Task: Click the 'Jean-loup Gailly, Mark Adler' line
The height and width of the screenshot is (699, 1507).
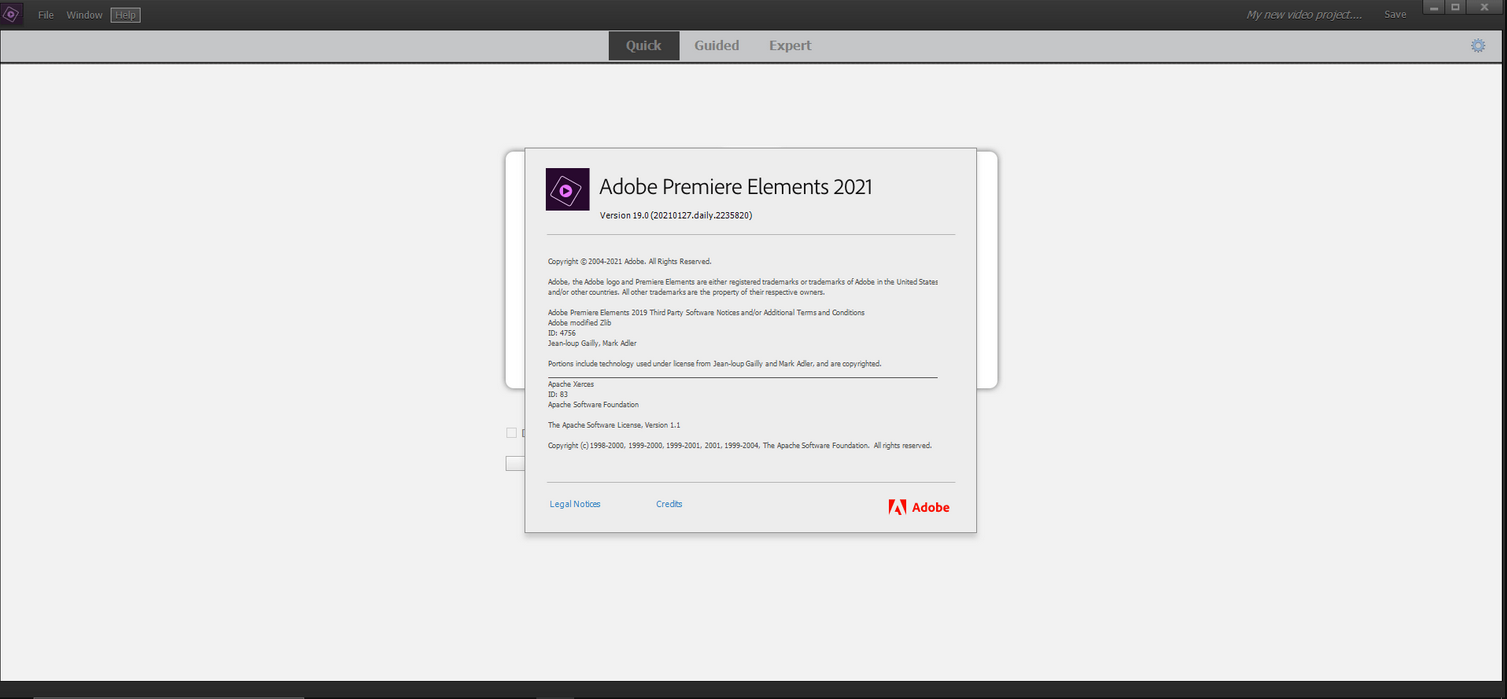Action: tap(592, 343)
